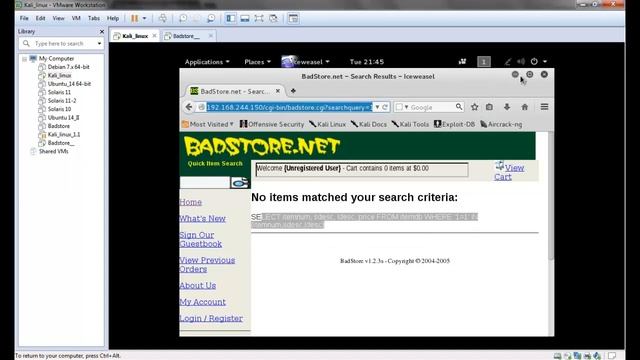Click the unity mode toolbar icon

273,18
